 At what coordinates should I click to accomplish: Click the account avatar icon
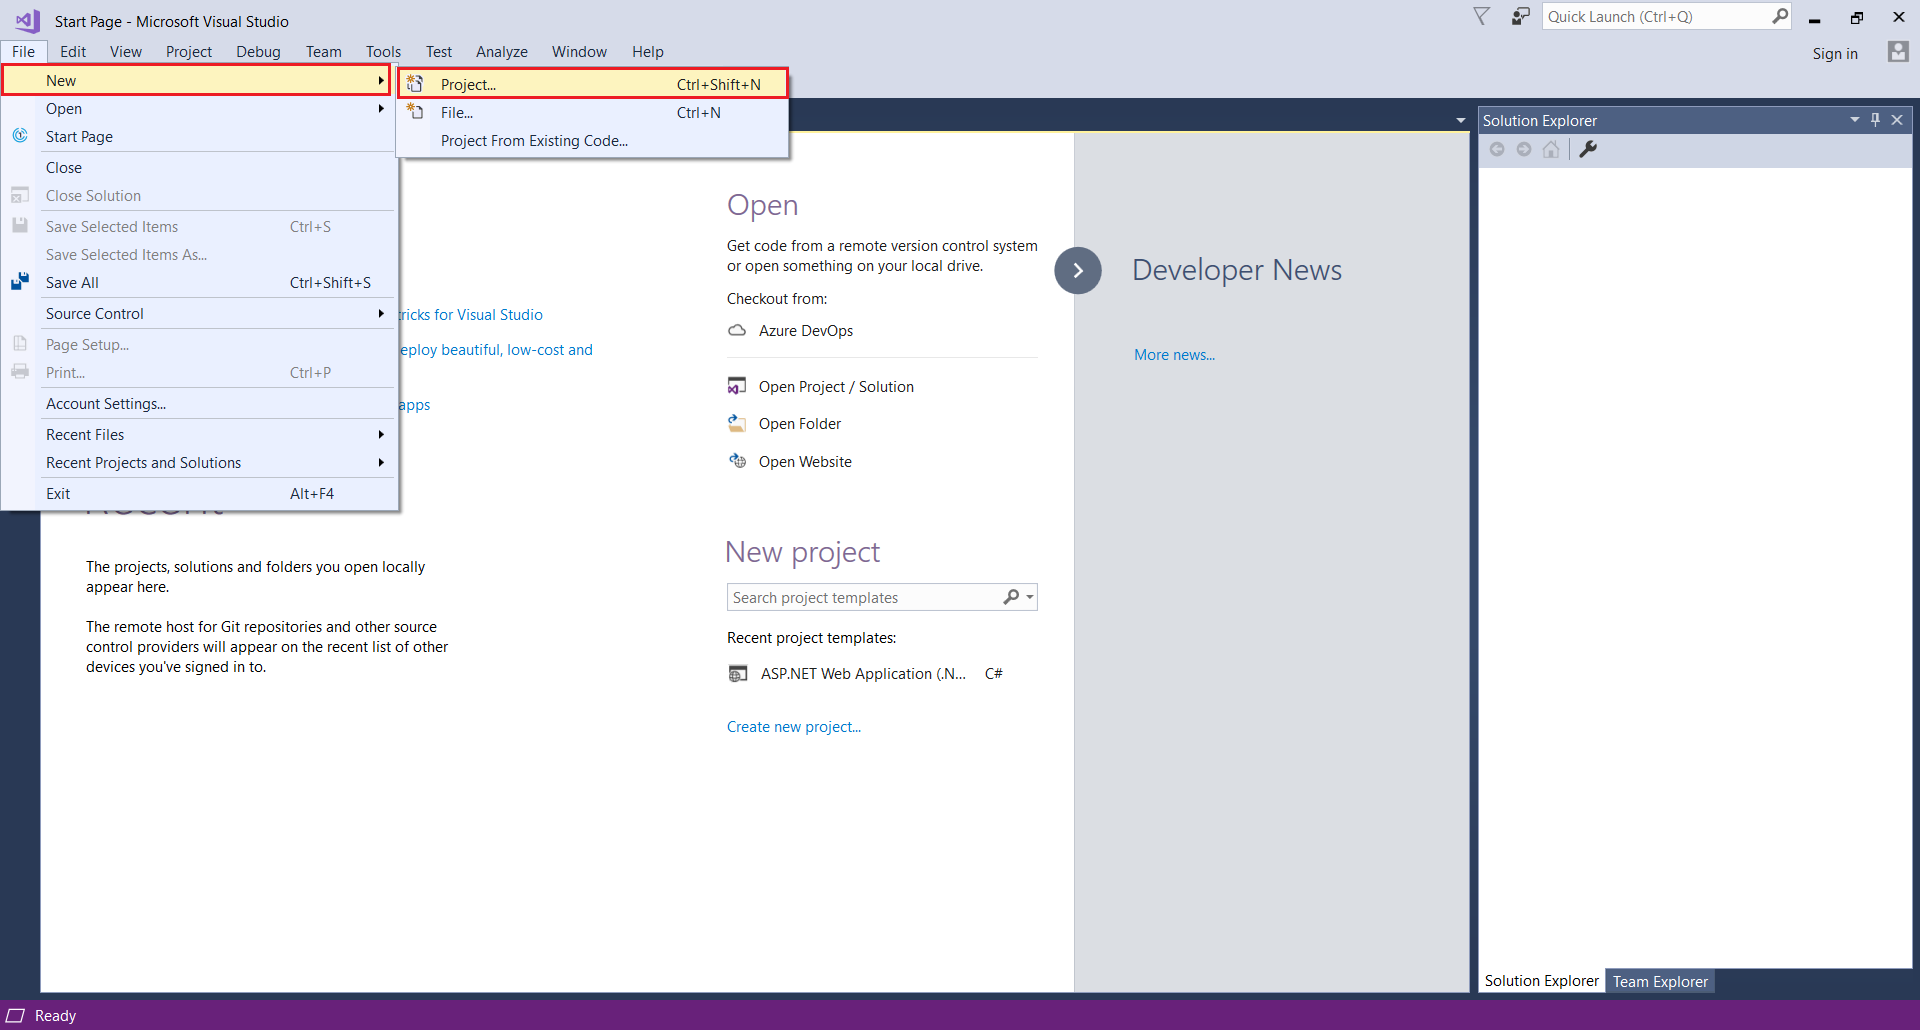tap(1898, 52)
